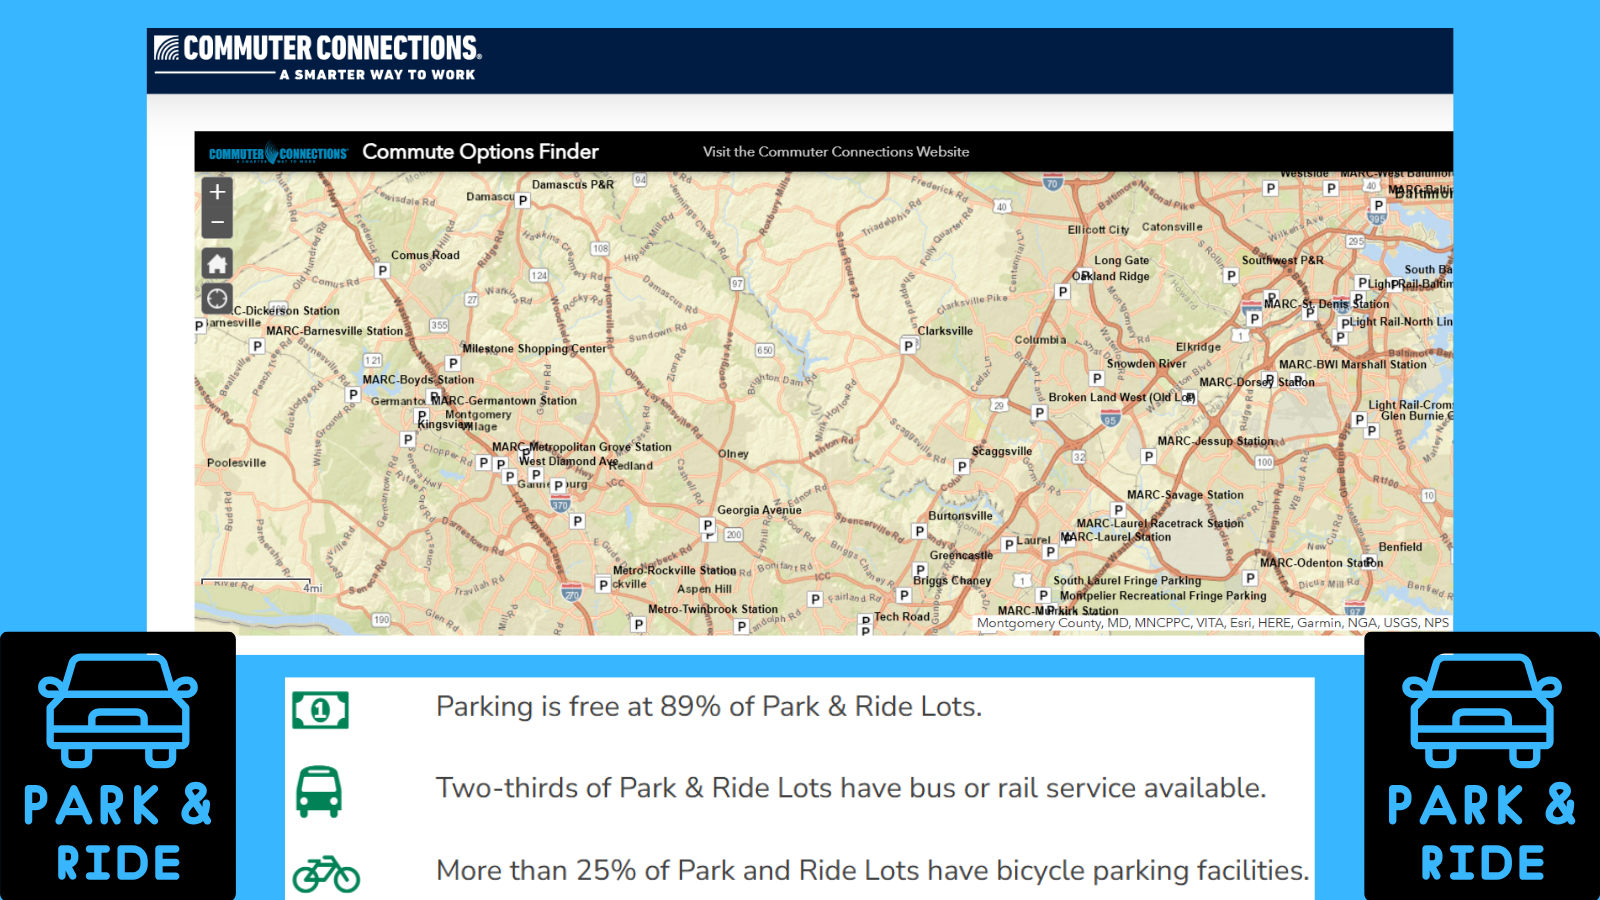Reset map to home extent
1600x900 pixels.
217,264
